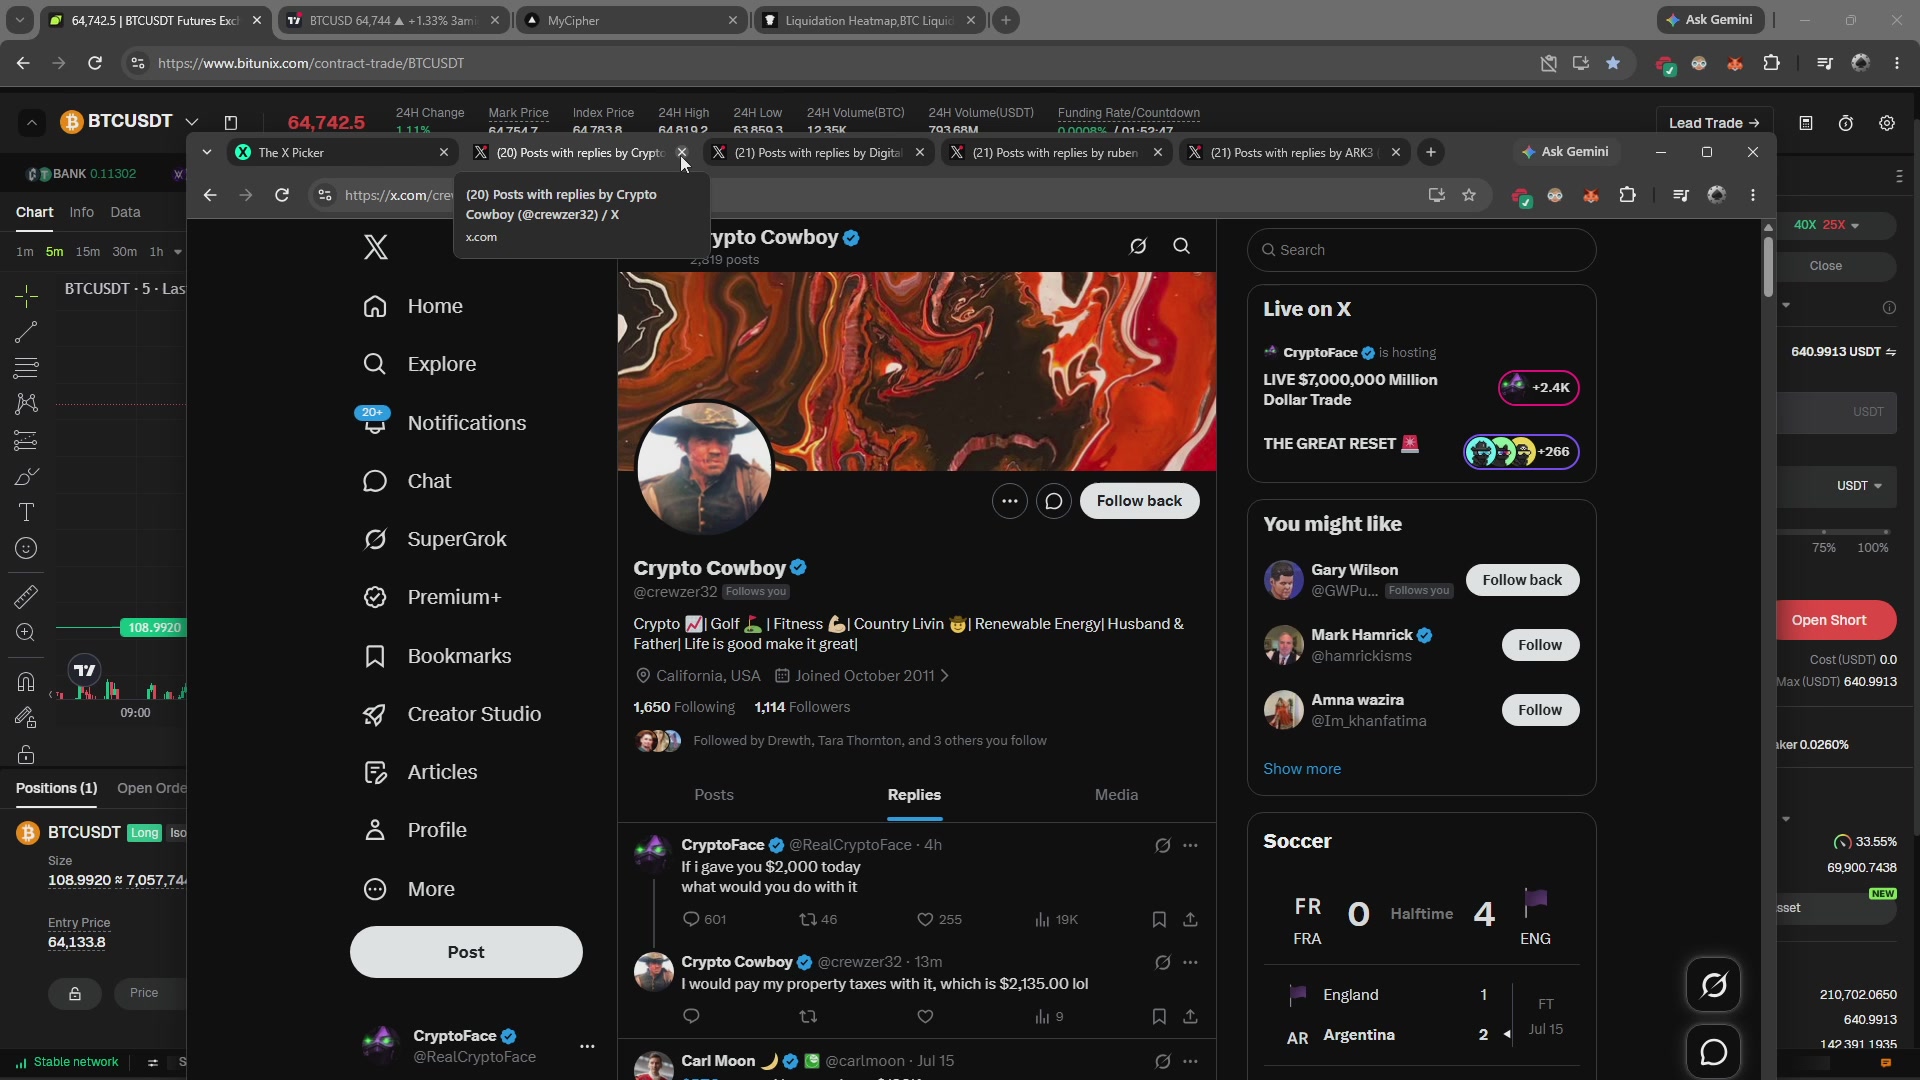1920x1080 pixels.
Task: Open Grok SuperGrok in X sidebar
Action: point(435,539)
